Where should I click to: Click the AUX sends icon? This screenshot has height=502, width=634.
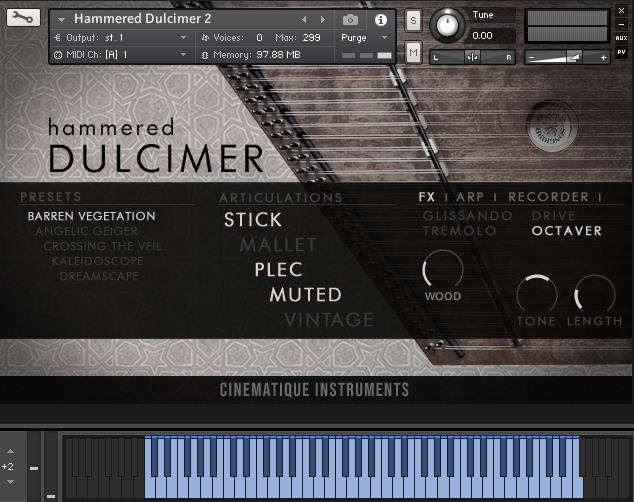pos(621,37)
